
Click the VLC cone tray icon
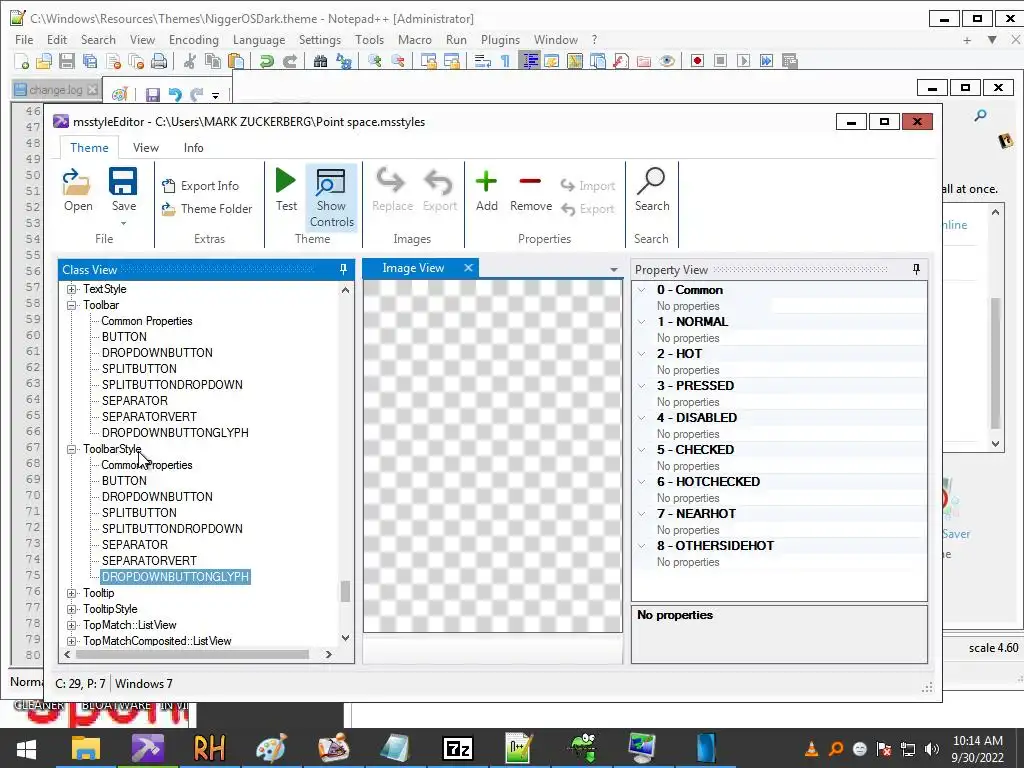[x=811, y=749]
